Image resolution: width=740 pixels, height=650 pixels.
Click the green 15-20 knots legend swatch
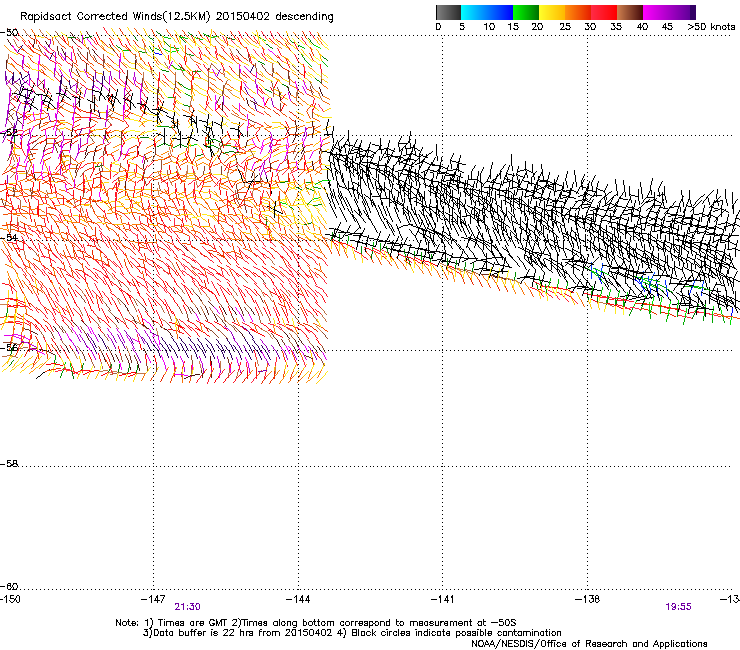[526, 12]
